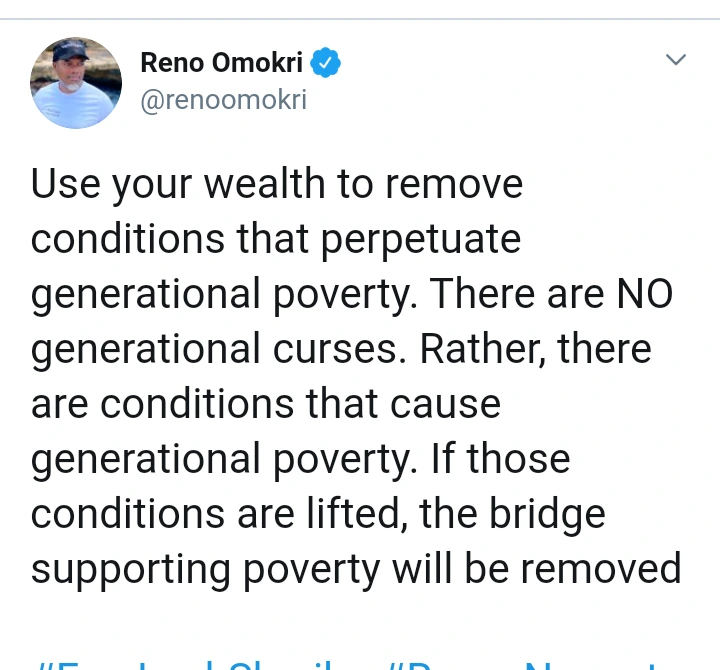Open Reno Omokri's profile picture

pos(76,83)
